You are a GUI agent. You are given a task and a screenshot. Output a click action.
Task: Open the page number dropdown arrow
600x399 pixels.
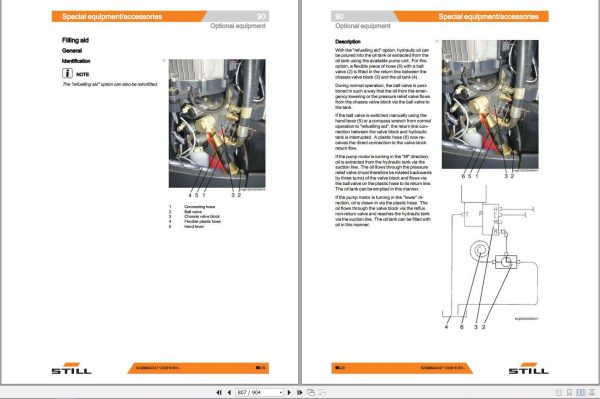pos(281,392)
